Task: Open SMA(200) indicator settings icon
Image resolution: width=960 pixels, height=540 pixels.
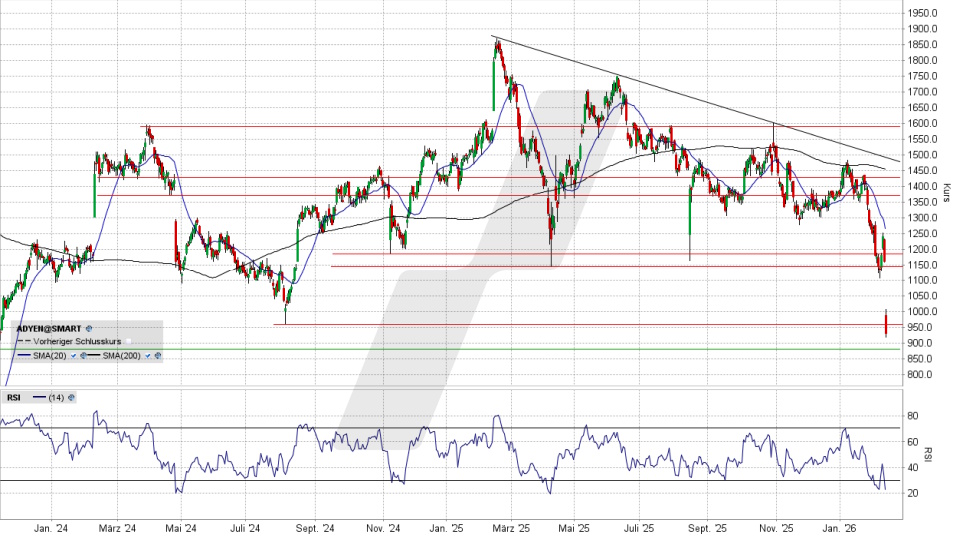Action: [x=158, y=356]
